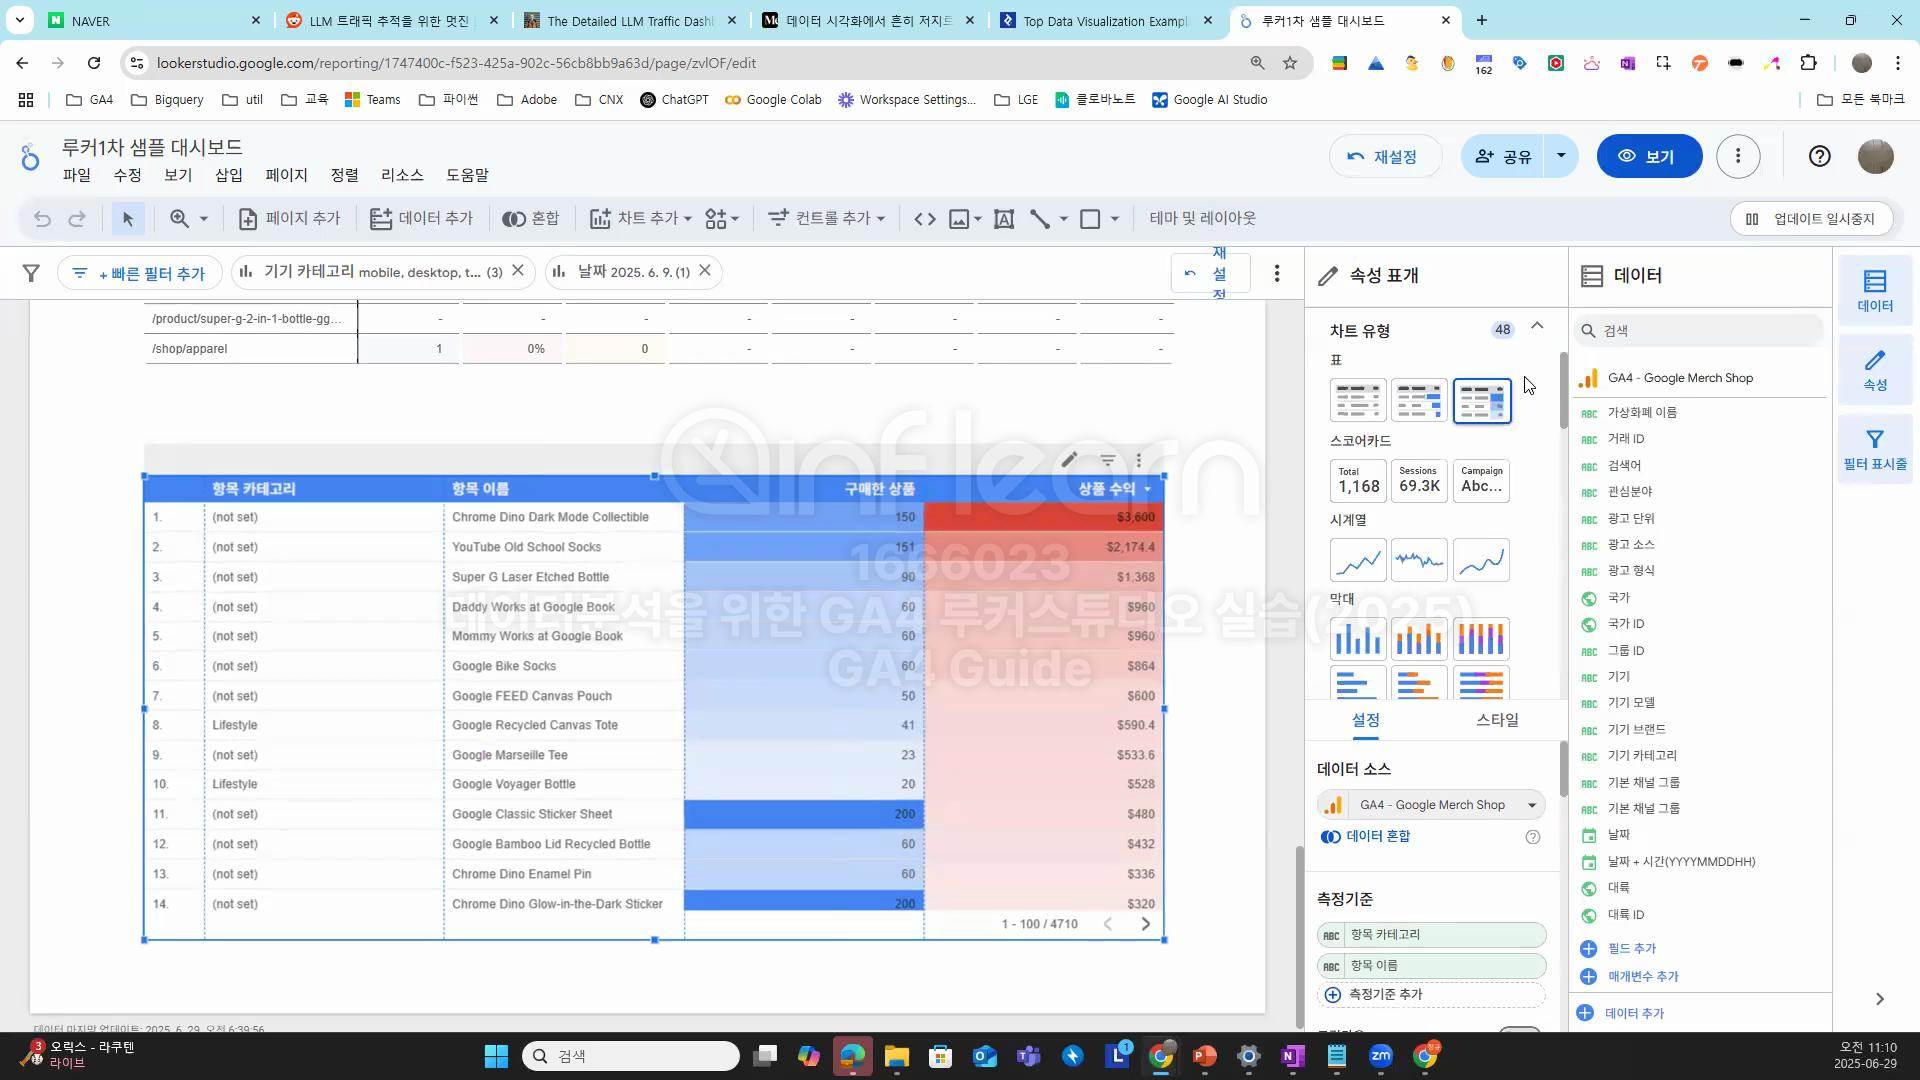Click 업데이트 일시중지 button
1920x1080 pixels.
(x=1811, y=219)
